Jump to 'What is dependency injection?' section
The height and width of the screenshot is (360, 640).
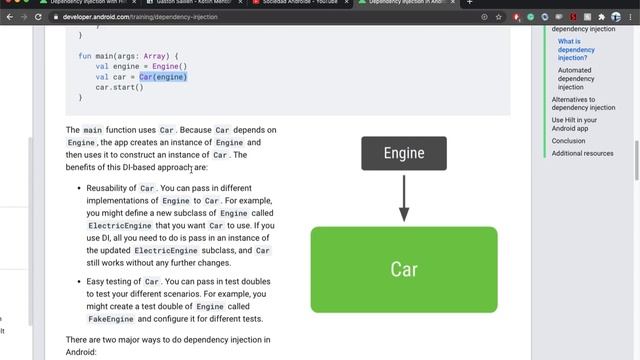576,49
